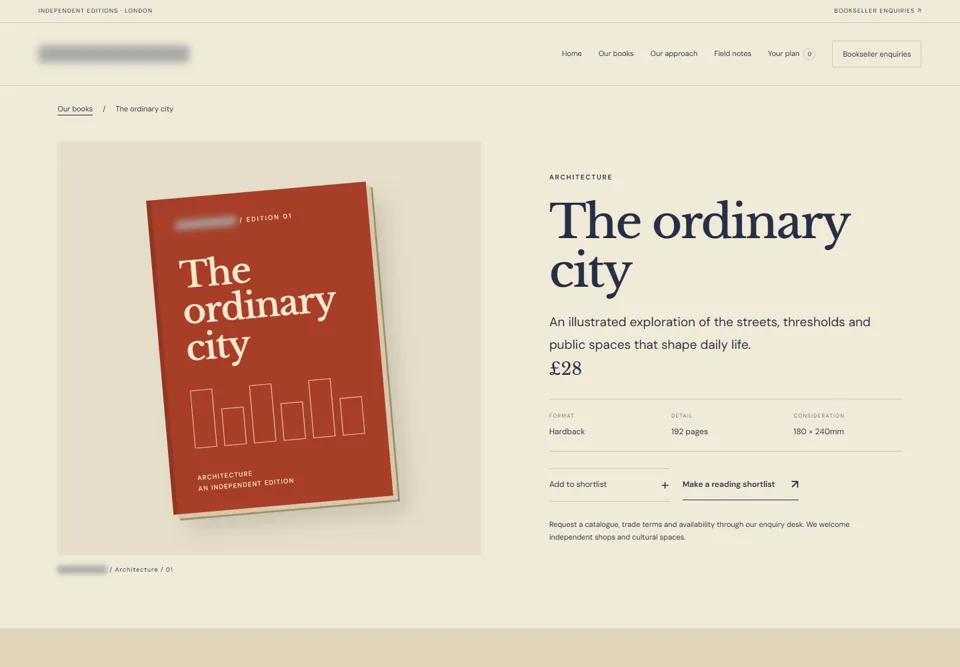Click arrow icon next to reading shortlist
This screenshot has height=667, width=960.
(x=794, y=484)
